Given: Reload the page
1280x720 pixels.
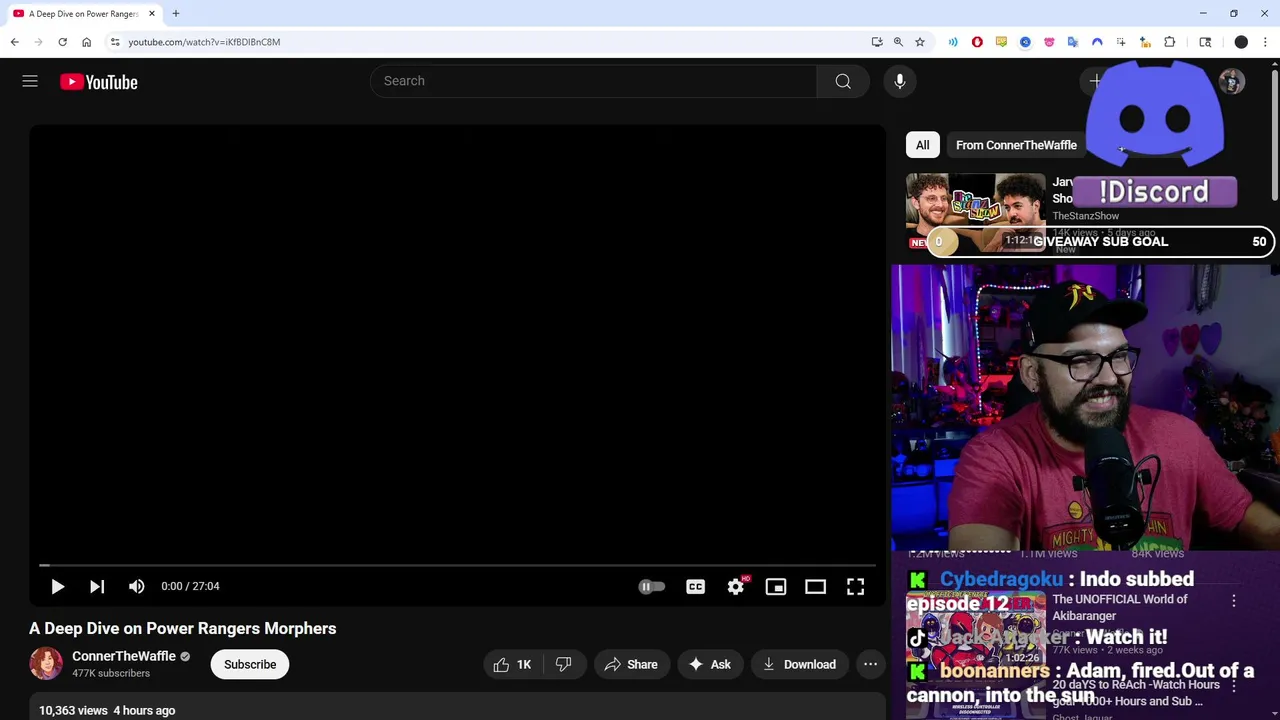Looking at the screenshot, I should pyautogui.click(x=62, y=42).
